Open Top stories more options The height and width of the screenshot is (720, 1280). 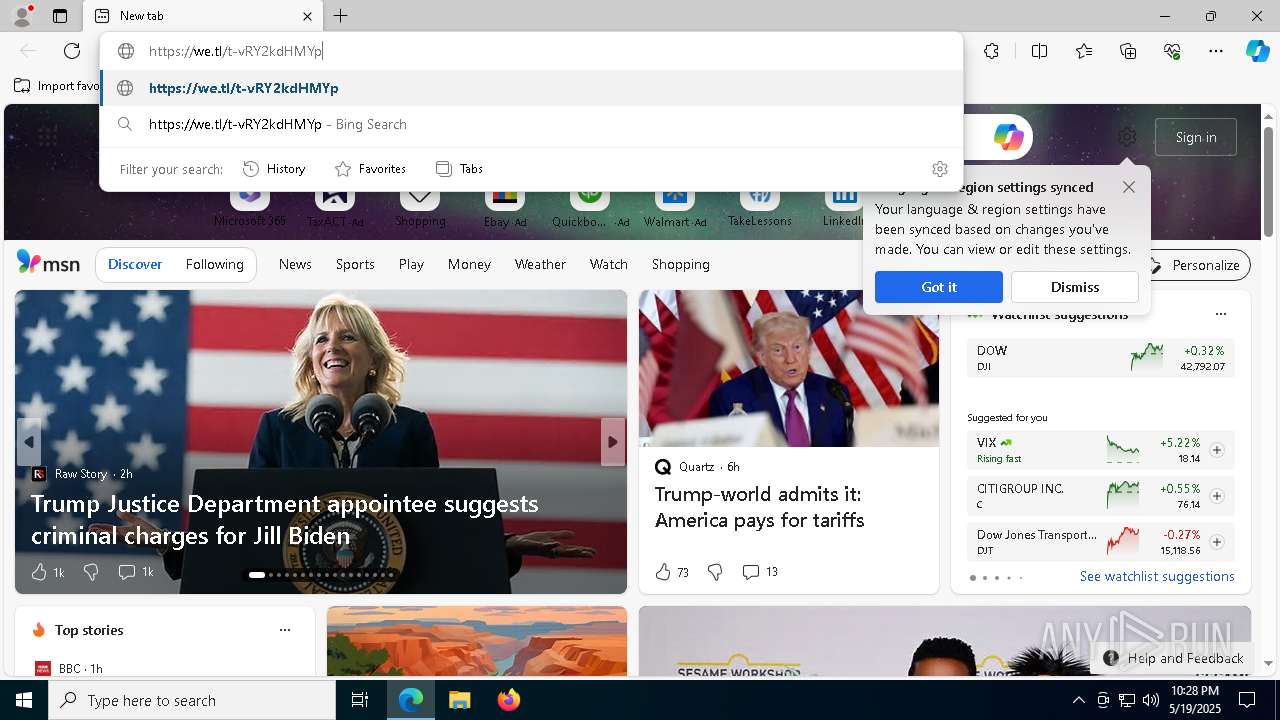coord(285,630)
